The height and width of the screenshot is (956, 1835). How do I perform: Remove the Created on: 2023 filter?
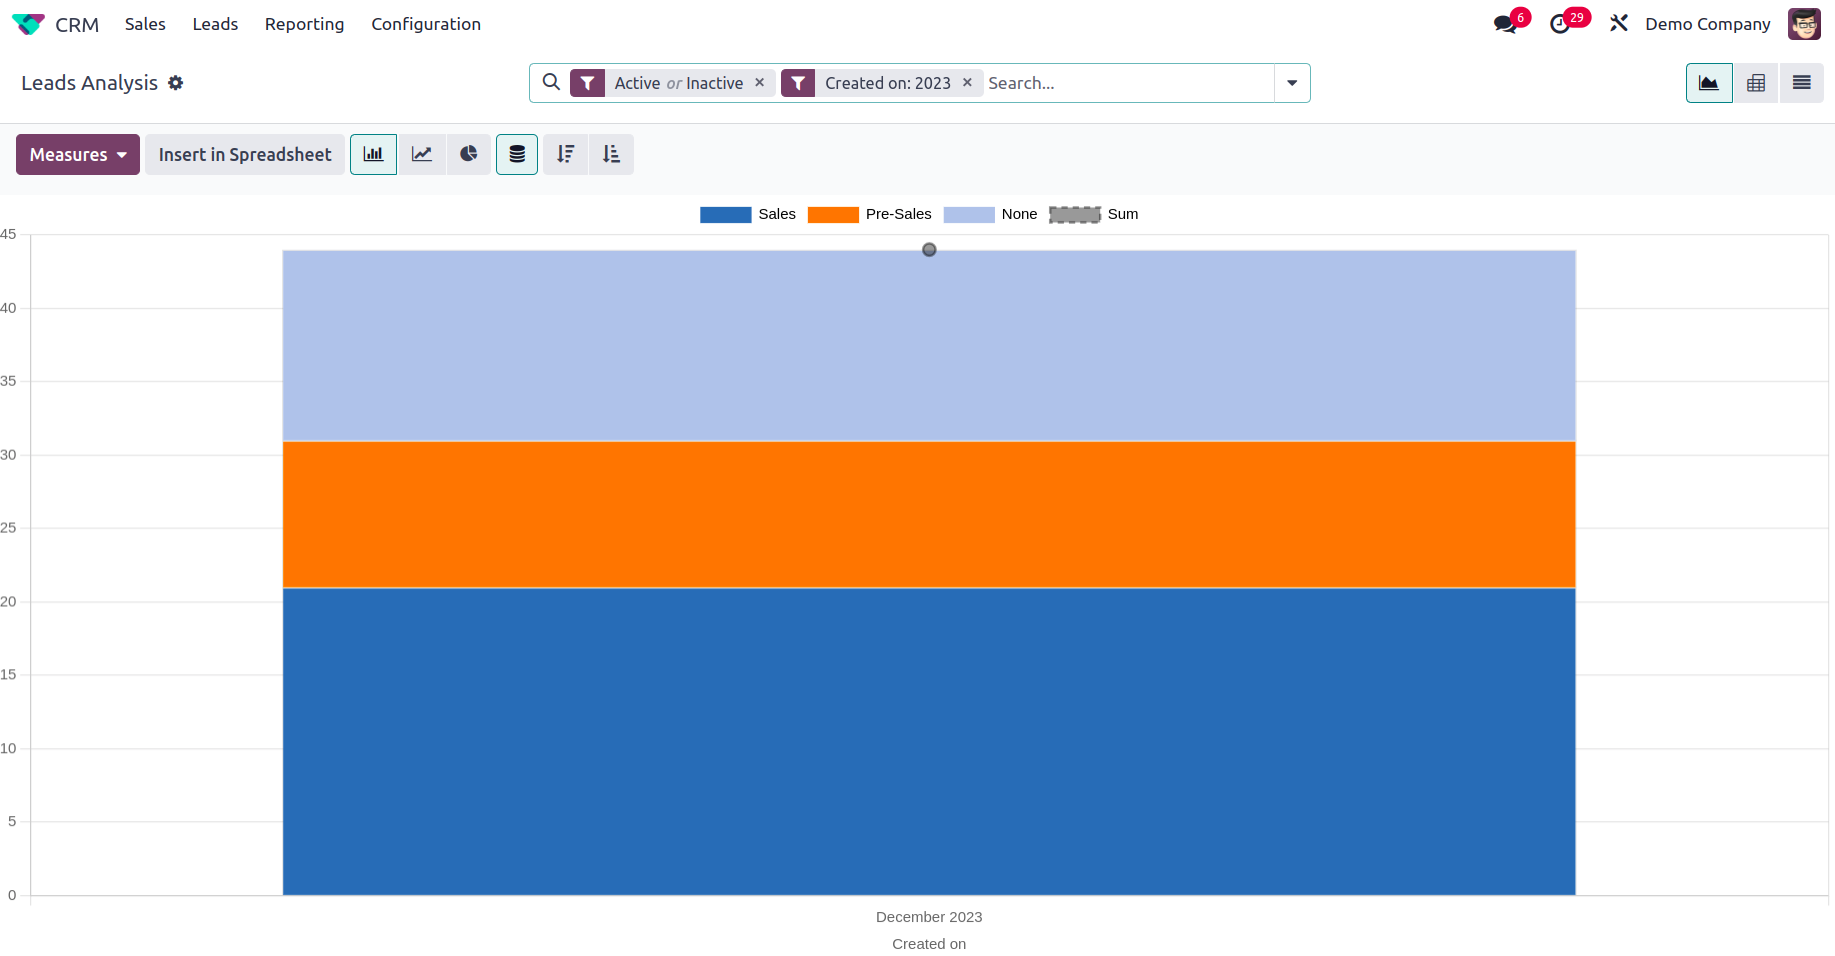967,83
